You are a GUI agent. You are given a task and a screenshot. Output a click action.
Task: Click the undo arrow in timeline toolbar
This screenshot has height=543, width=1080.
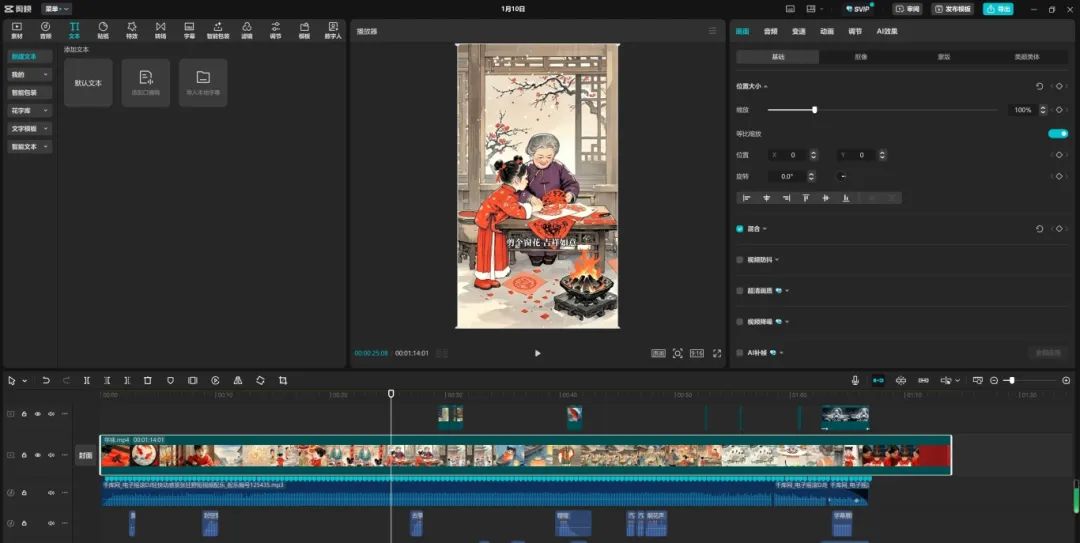(x=46, y=380)
